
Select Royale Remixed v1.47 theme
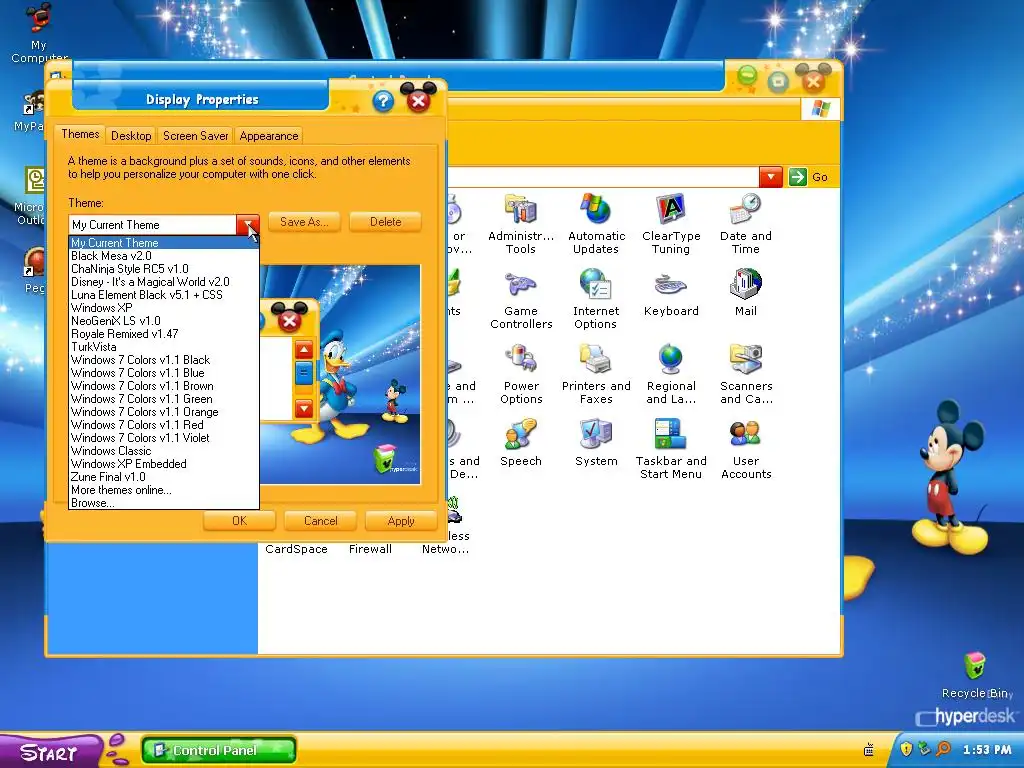(164, 334)
